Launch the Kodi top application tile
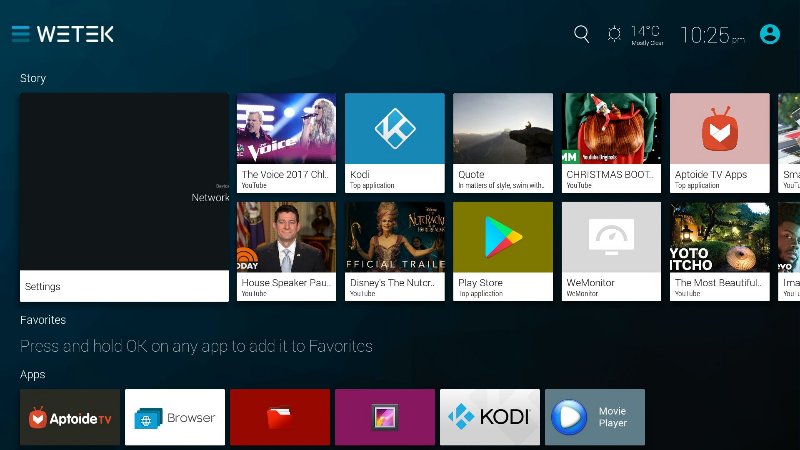The image size is (800, 450). pos(394,142)
